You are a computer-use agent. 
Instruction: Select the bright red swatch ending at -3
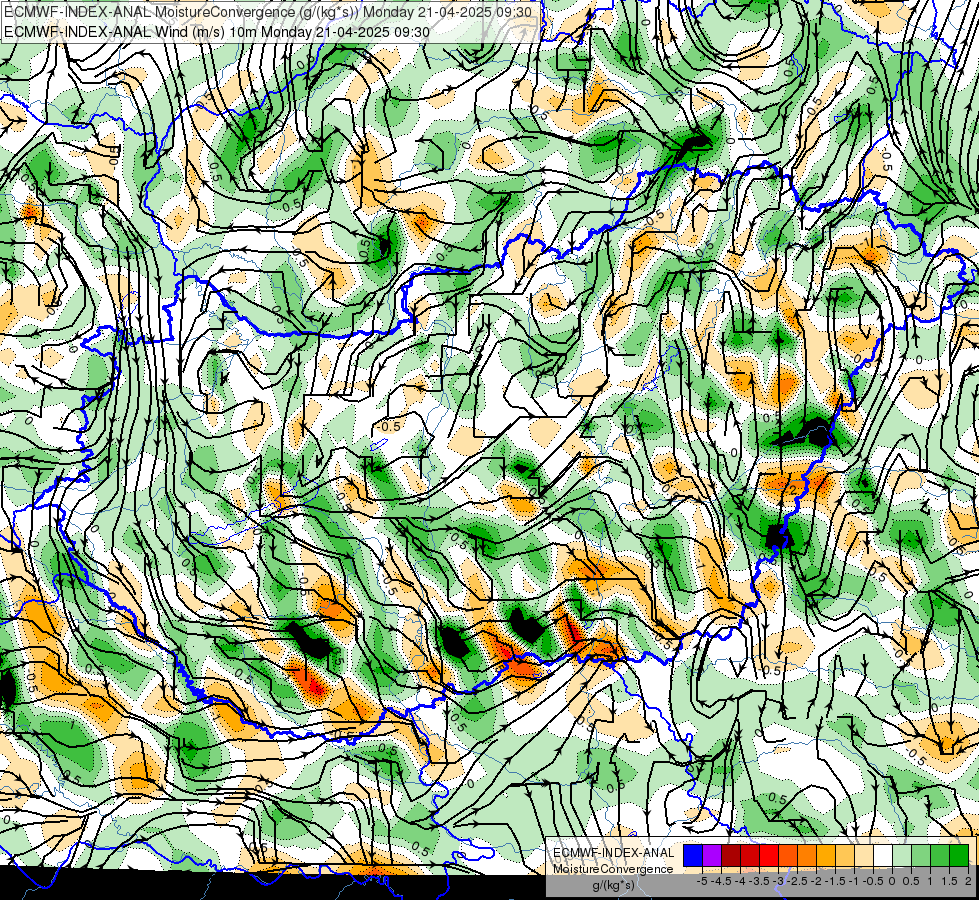point(769,855)
